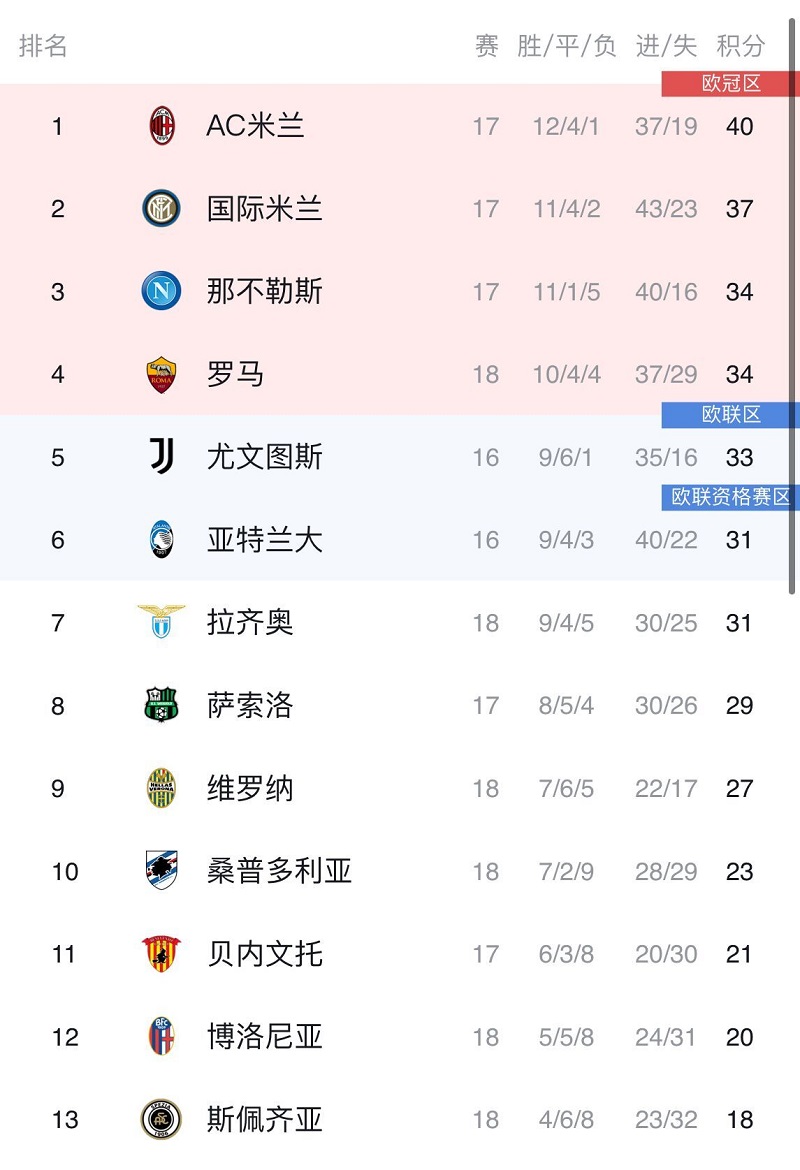
Task: Click the Sampdoria shield logo
Action: [x=161, y=870]
